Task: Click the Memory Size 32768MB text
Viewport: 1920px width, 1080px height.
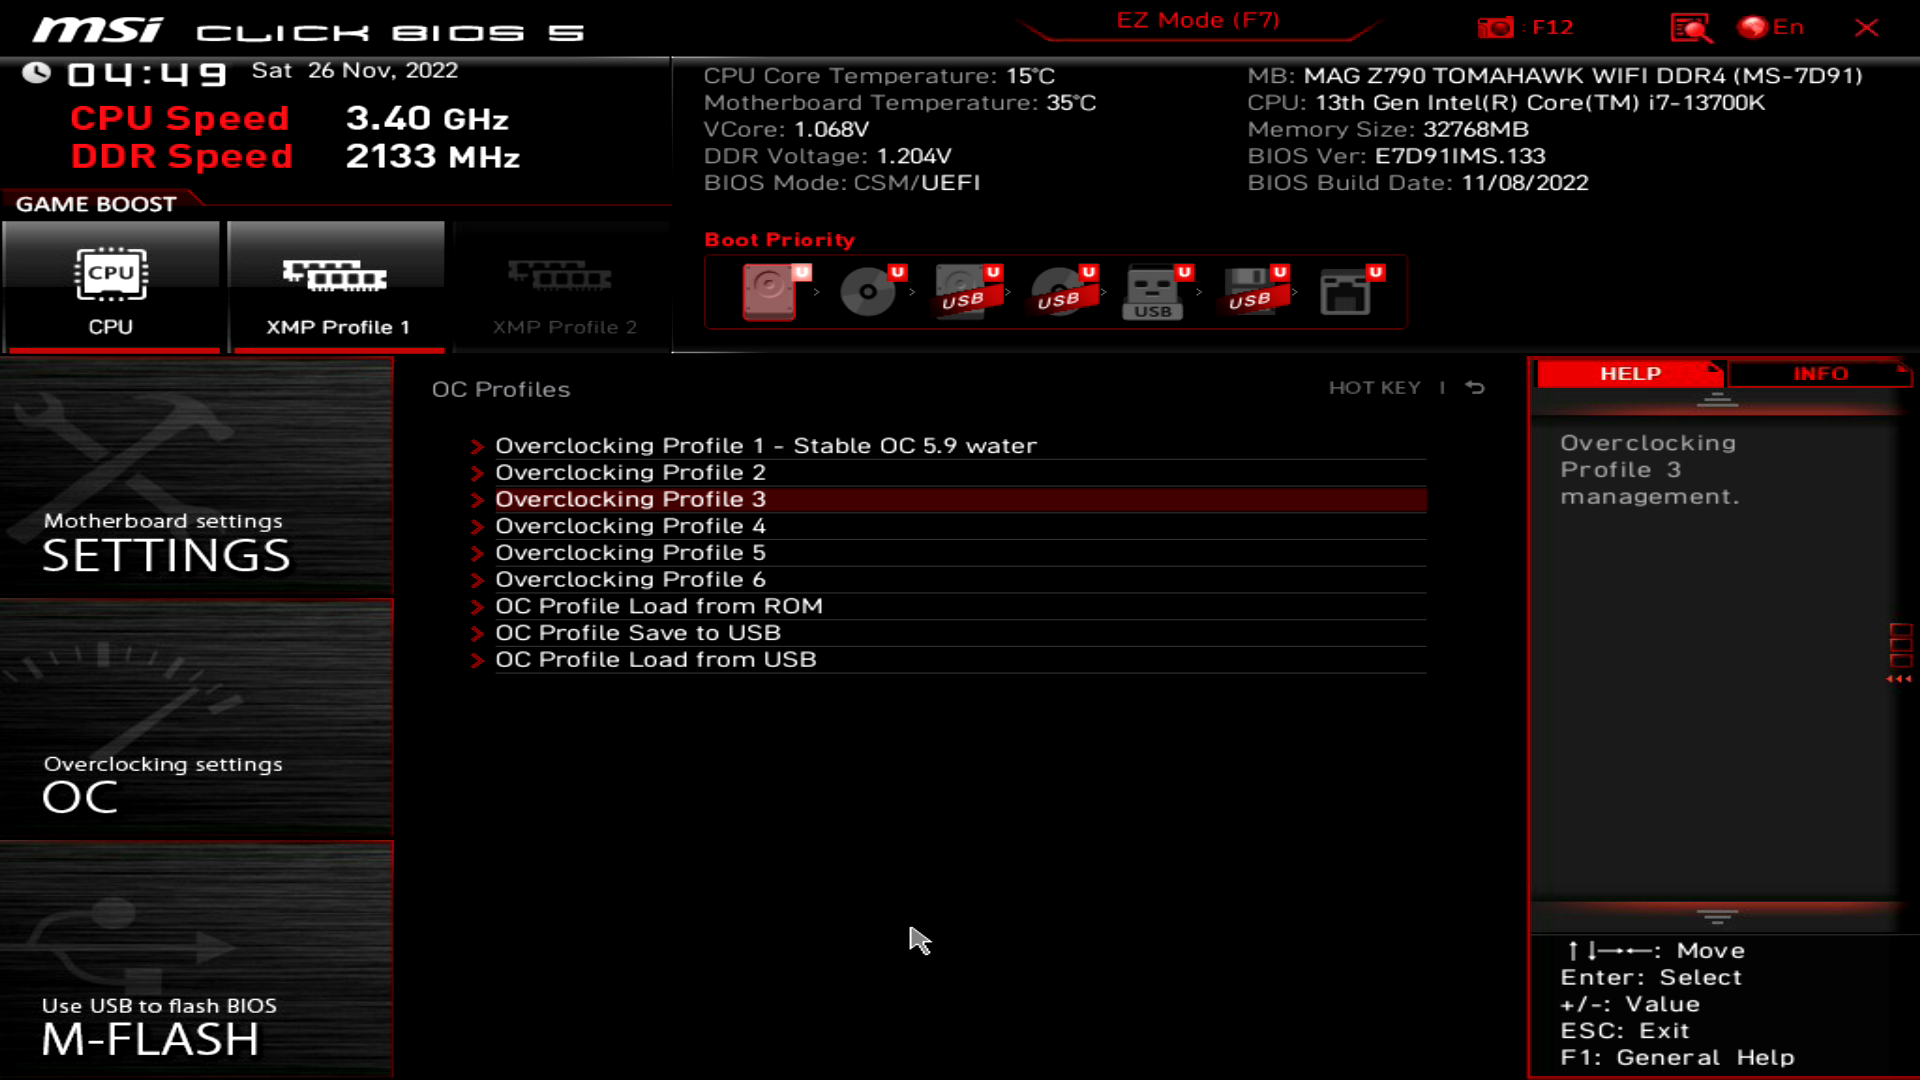Action: 1388,130
